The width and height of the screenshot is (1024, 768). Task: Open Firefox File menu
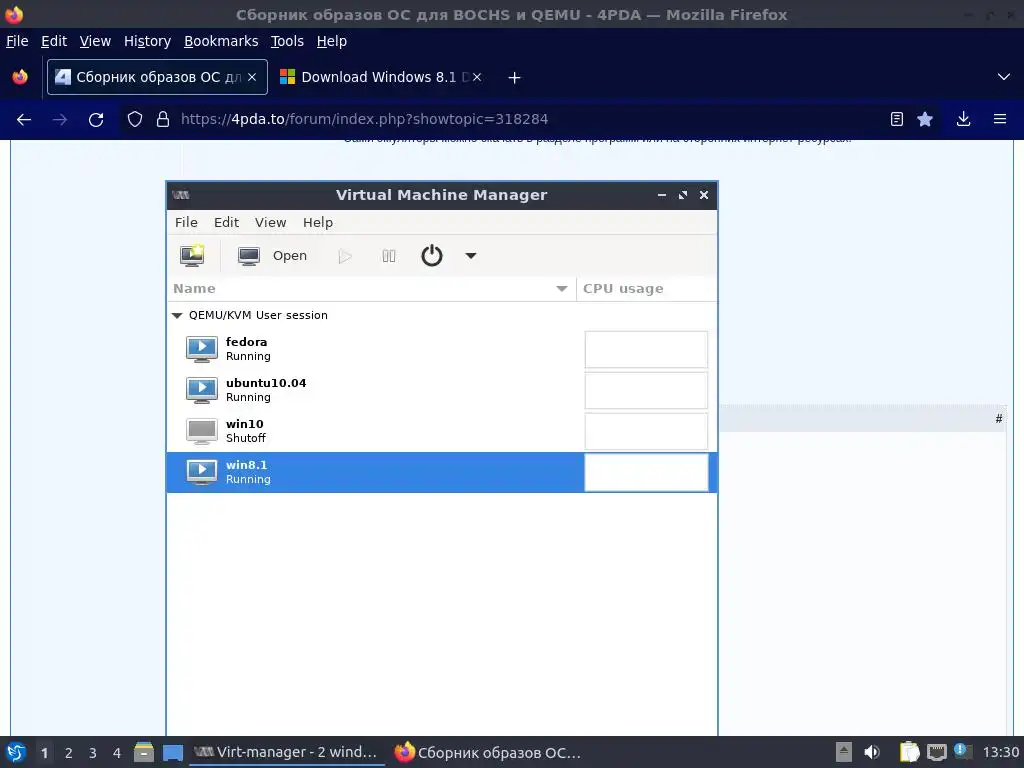tap(17, 41)
